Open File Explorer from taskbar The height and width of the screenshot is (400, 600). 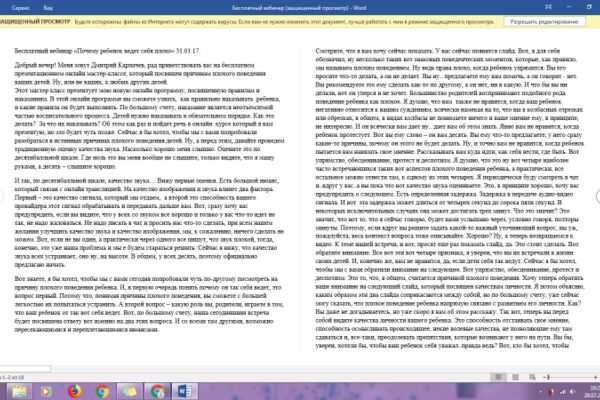click(x=19, y=391)
